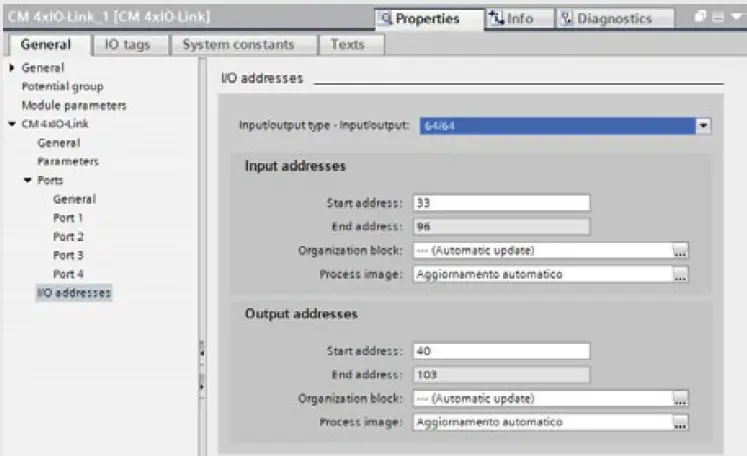Switch to the Info tab
The image size is (747, 456).
(520, 19)
